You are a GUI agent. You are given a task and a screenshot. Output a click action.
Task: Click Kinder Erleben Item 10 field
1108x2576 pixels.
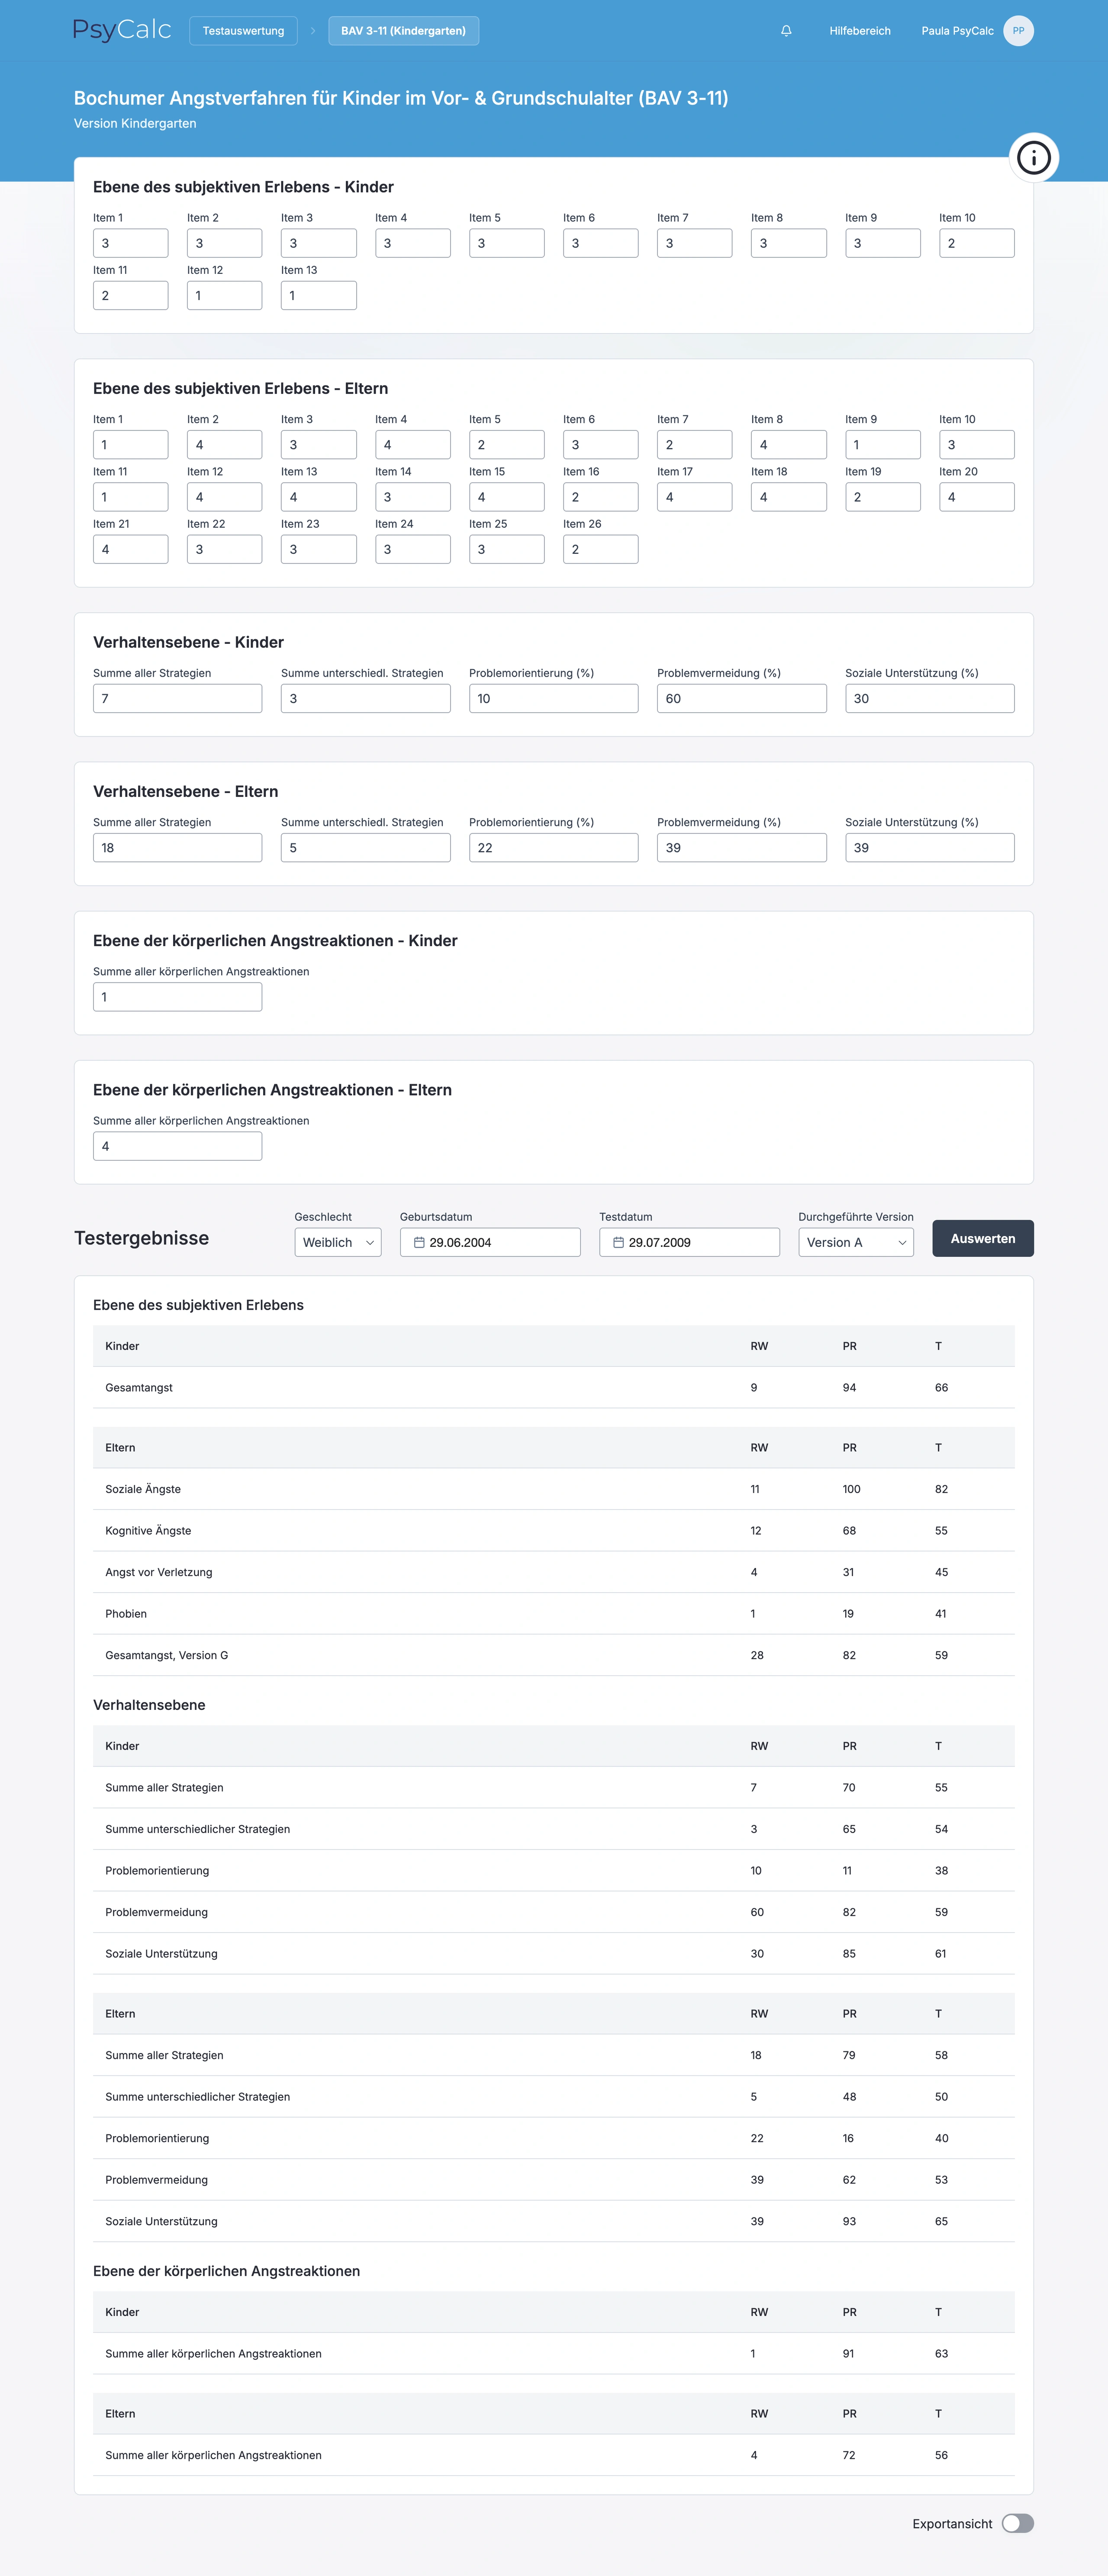click(x=977, y=243)
